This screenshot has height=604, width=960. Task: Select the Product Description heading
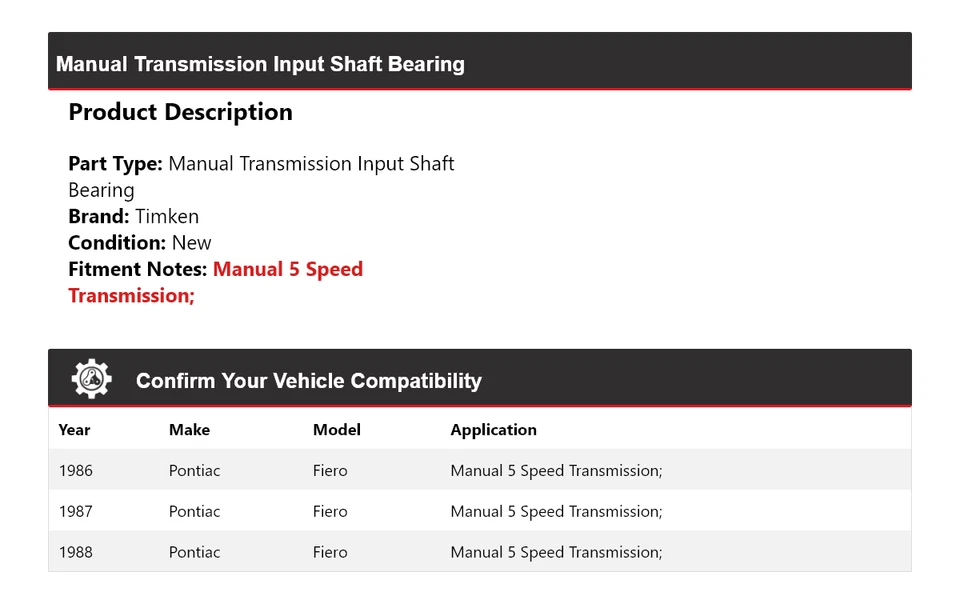[x=181, y=113]
